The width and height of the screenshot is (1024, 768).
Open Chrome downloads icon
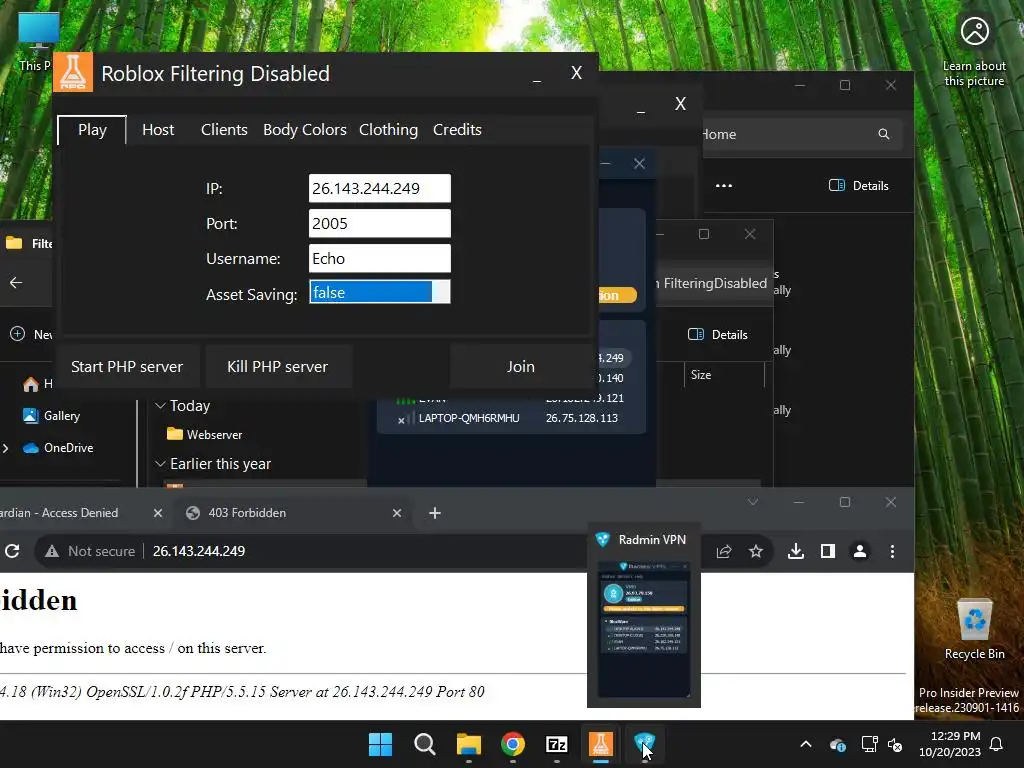(x=795, y=551)
